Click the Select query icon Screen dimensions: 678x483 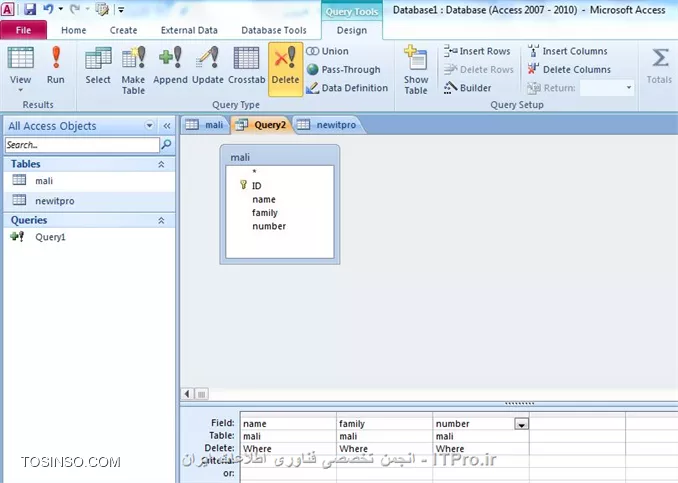(98, 68)
